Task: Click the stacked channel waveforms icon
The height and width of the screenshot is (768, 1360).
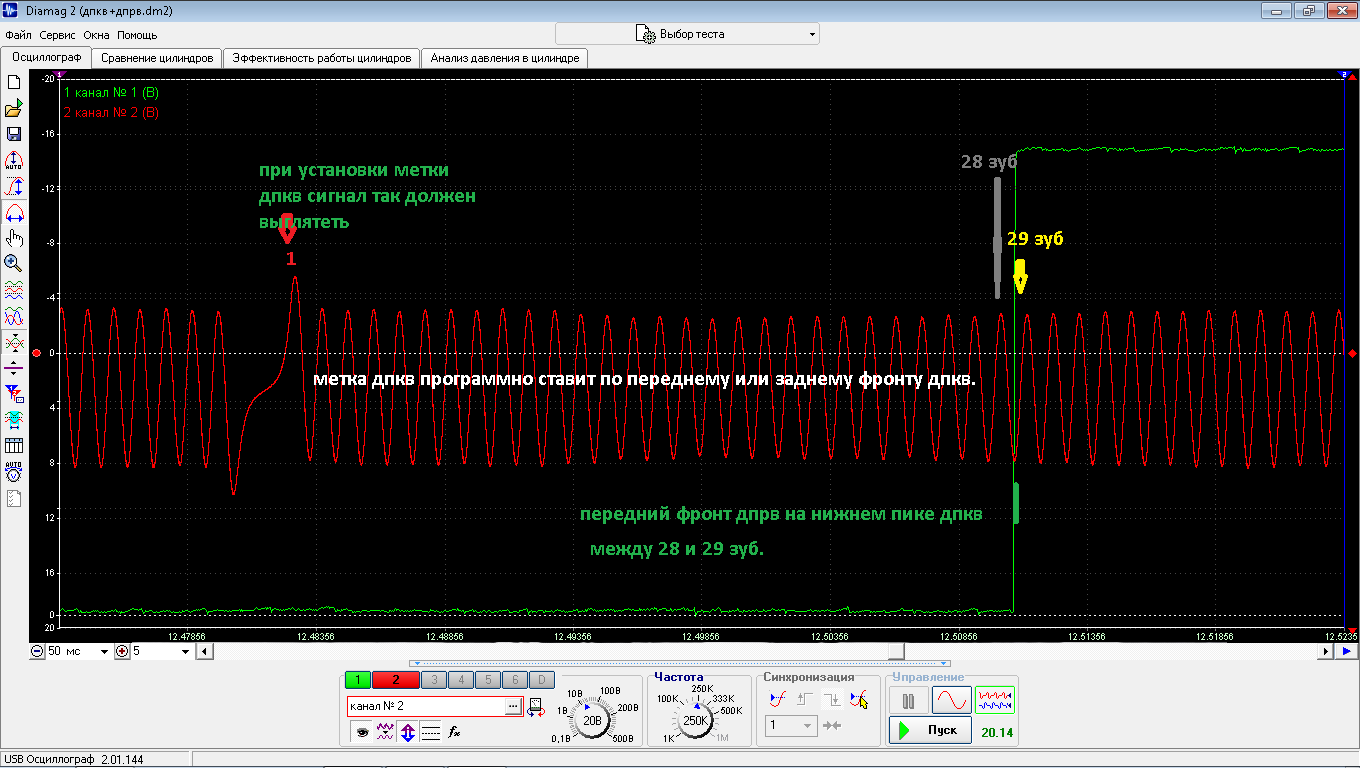Action: (x=14, y=290)
